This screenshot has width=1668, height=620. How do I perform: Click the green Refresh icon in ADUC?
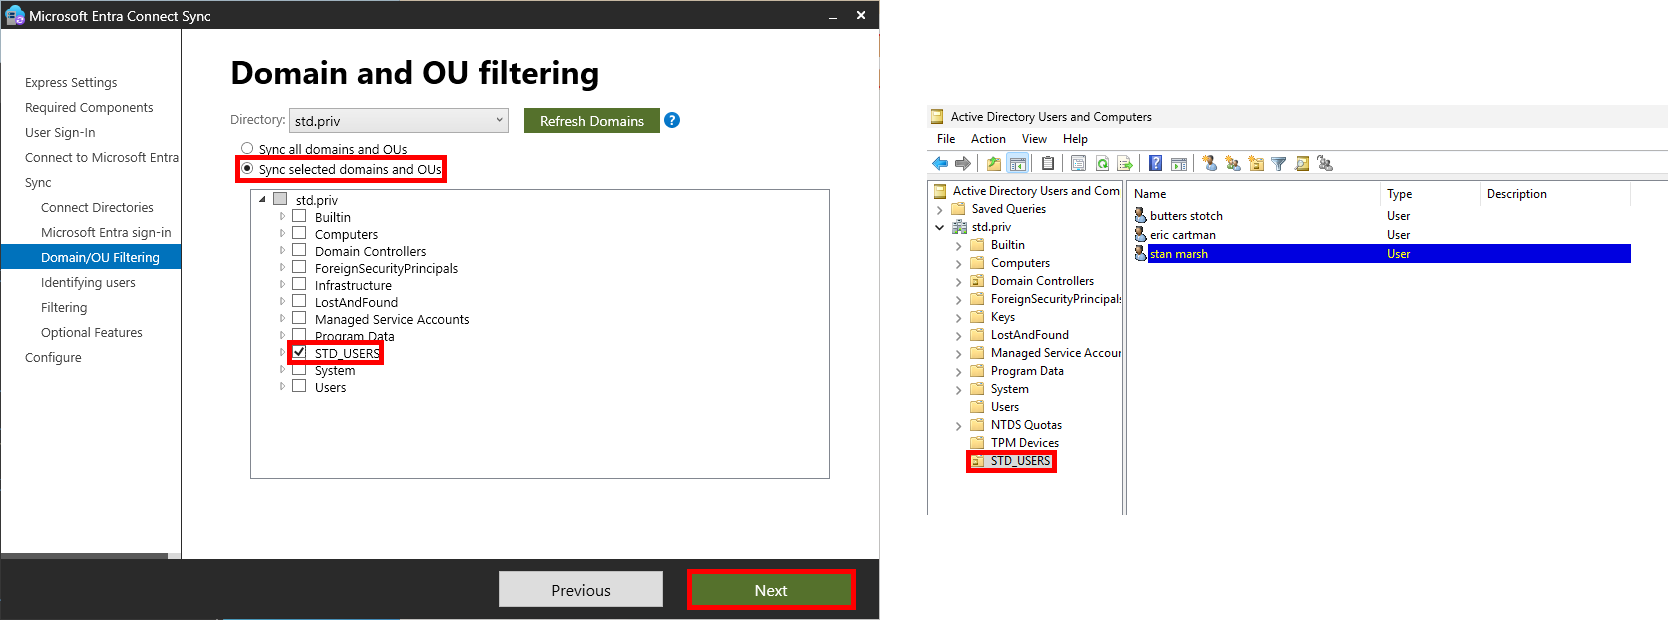(1102, 163)
